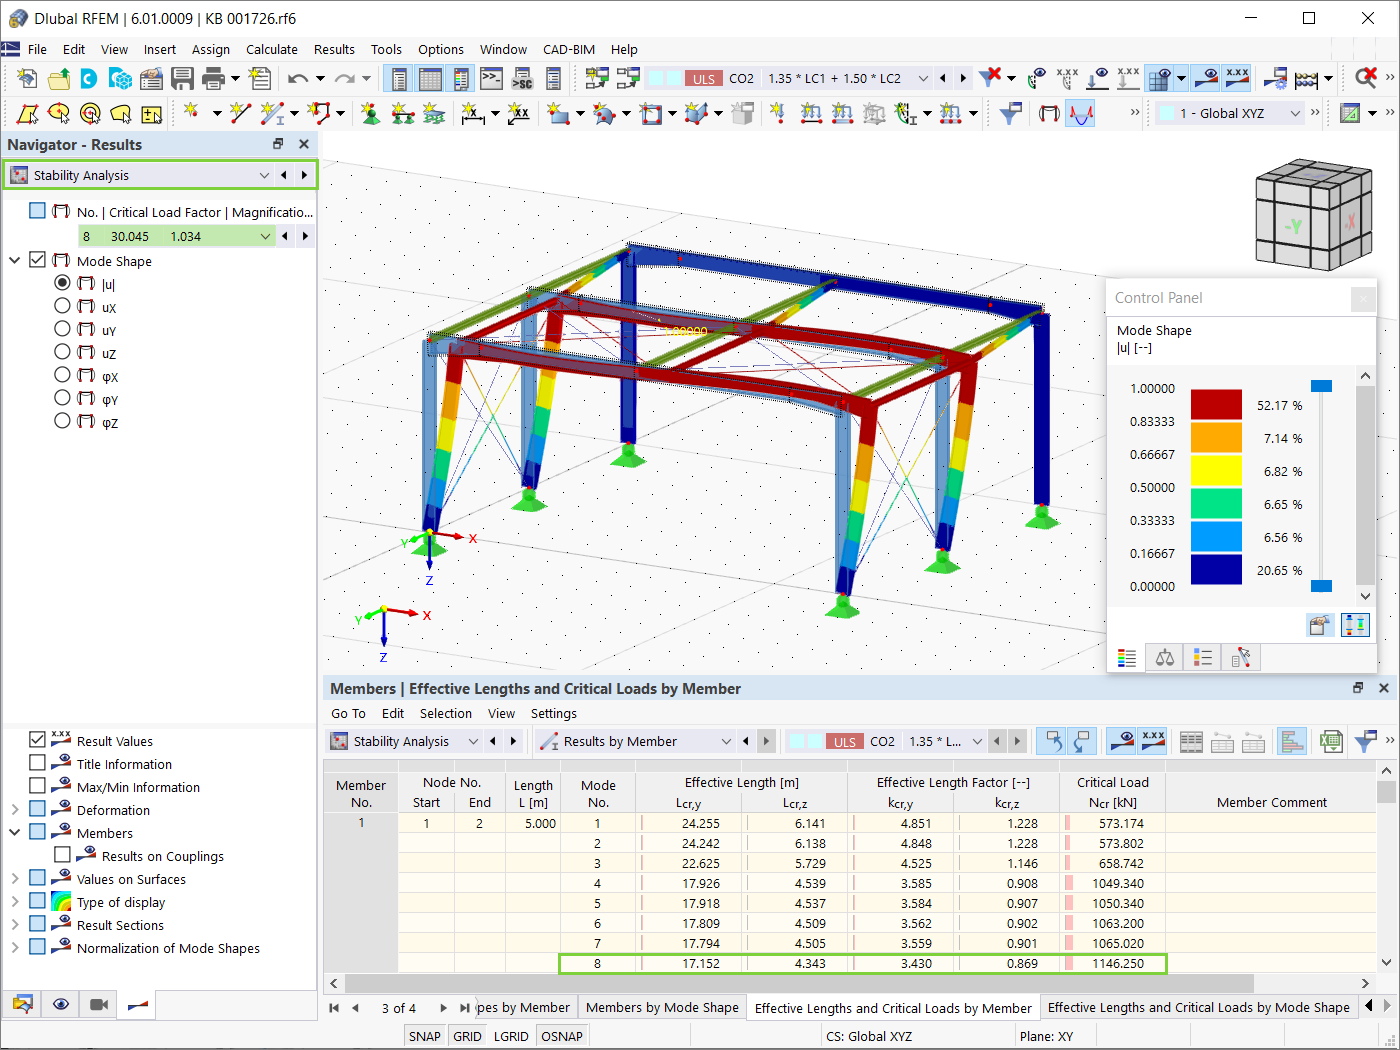Viewport: 1400px width, 1050px height.
Task: Collapse the Mode Shape tree node
Action: [x=15, y=260]
